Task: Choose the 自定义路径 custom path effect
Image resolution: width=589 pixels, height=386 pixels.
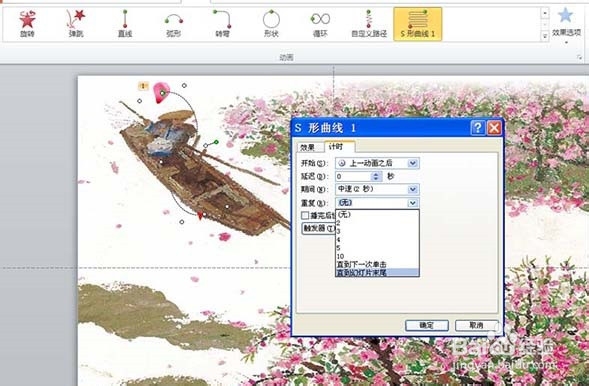Action: pyautogui.click(x=369, y=23)
